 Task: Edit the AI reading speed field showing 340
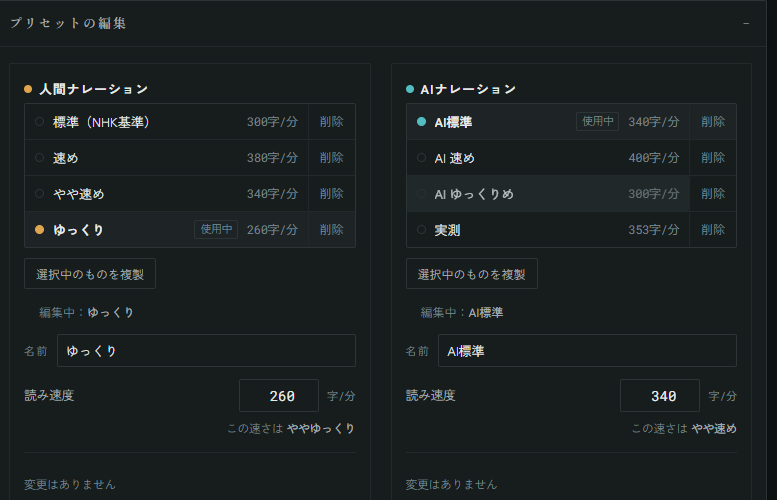pos(660,395)
